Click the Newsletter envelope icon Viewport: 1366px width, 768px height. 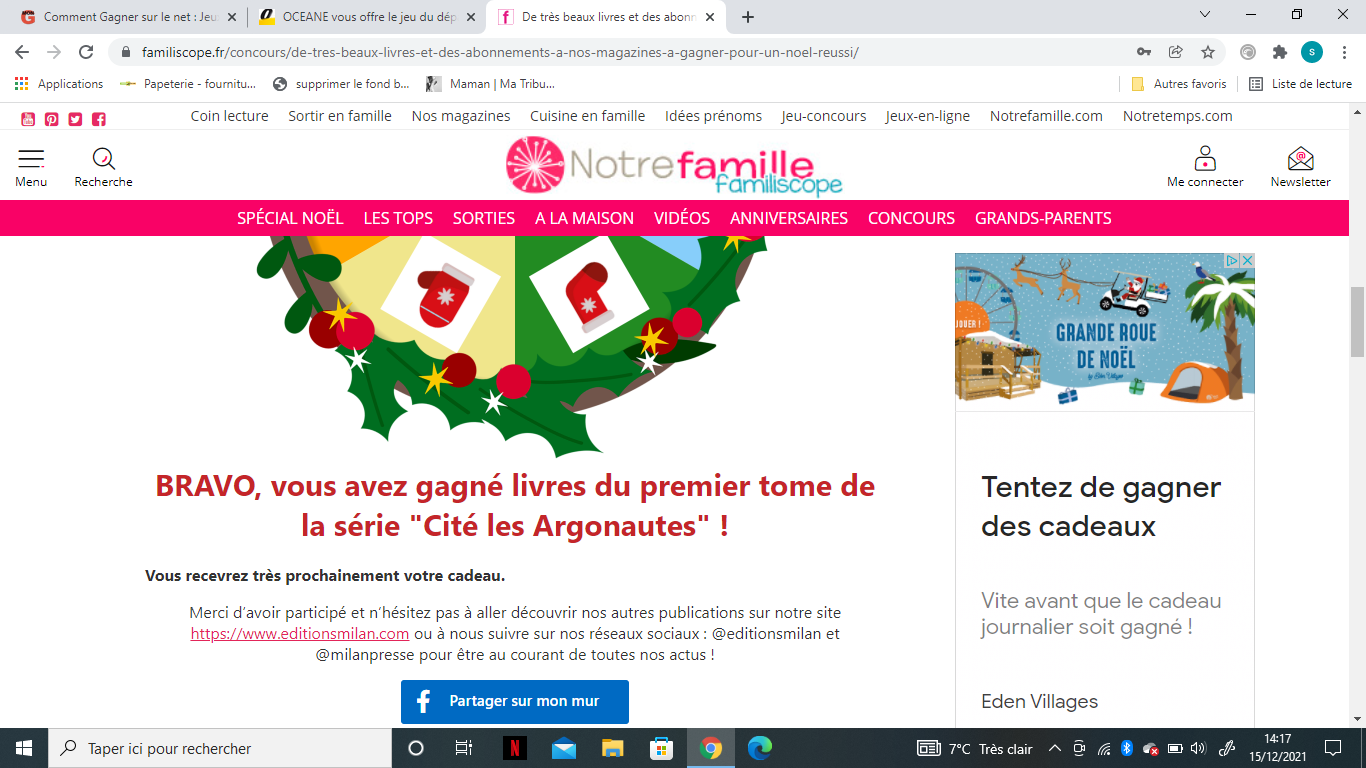1300,158
